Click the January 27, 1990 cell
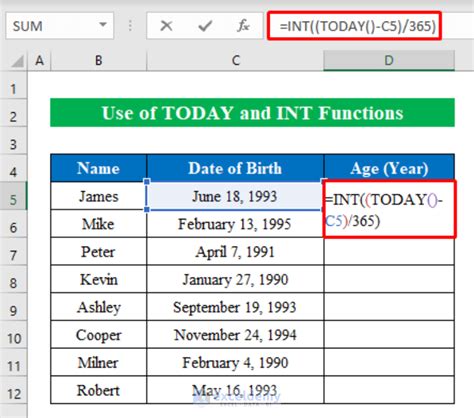This screenshot has height=418, width=474. 235,279
